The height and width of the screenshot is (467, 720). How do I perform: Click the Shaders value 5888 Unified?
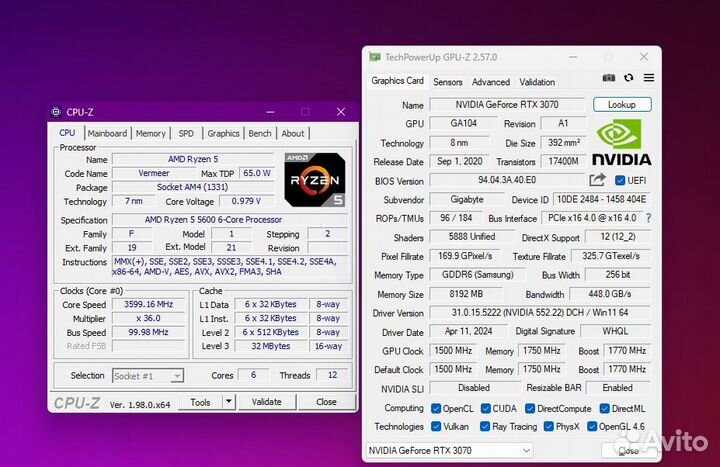click(472, 237)
